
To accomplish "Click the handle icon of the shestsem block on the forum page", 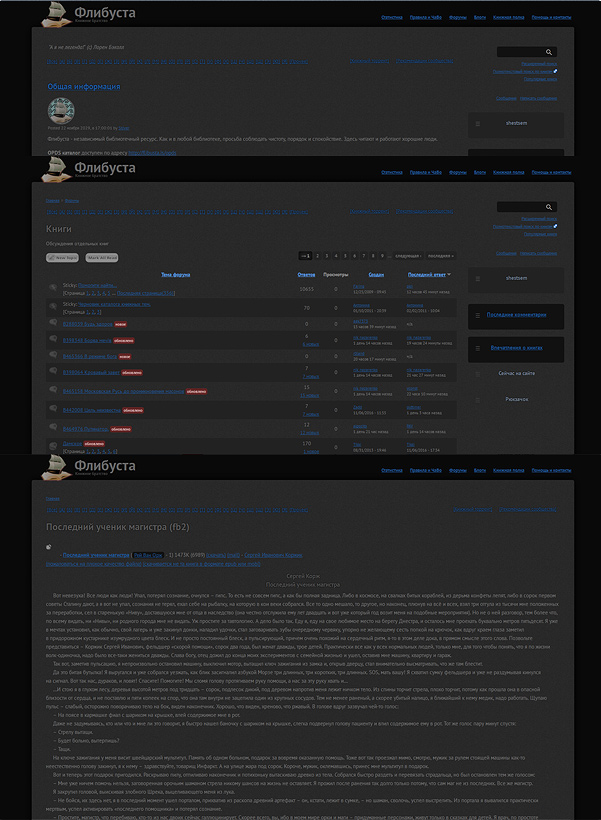I will 478,279.
